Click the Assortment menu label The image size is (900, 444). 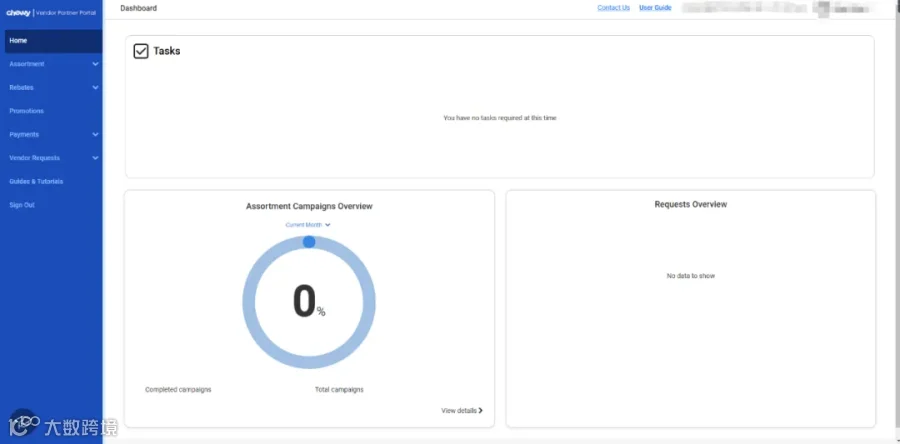tap(27, 64)
